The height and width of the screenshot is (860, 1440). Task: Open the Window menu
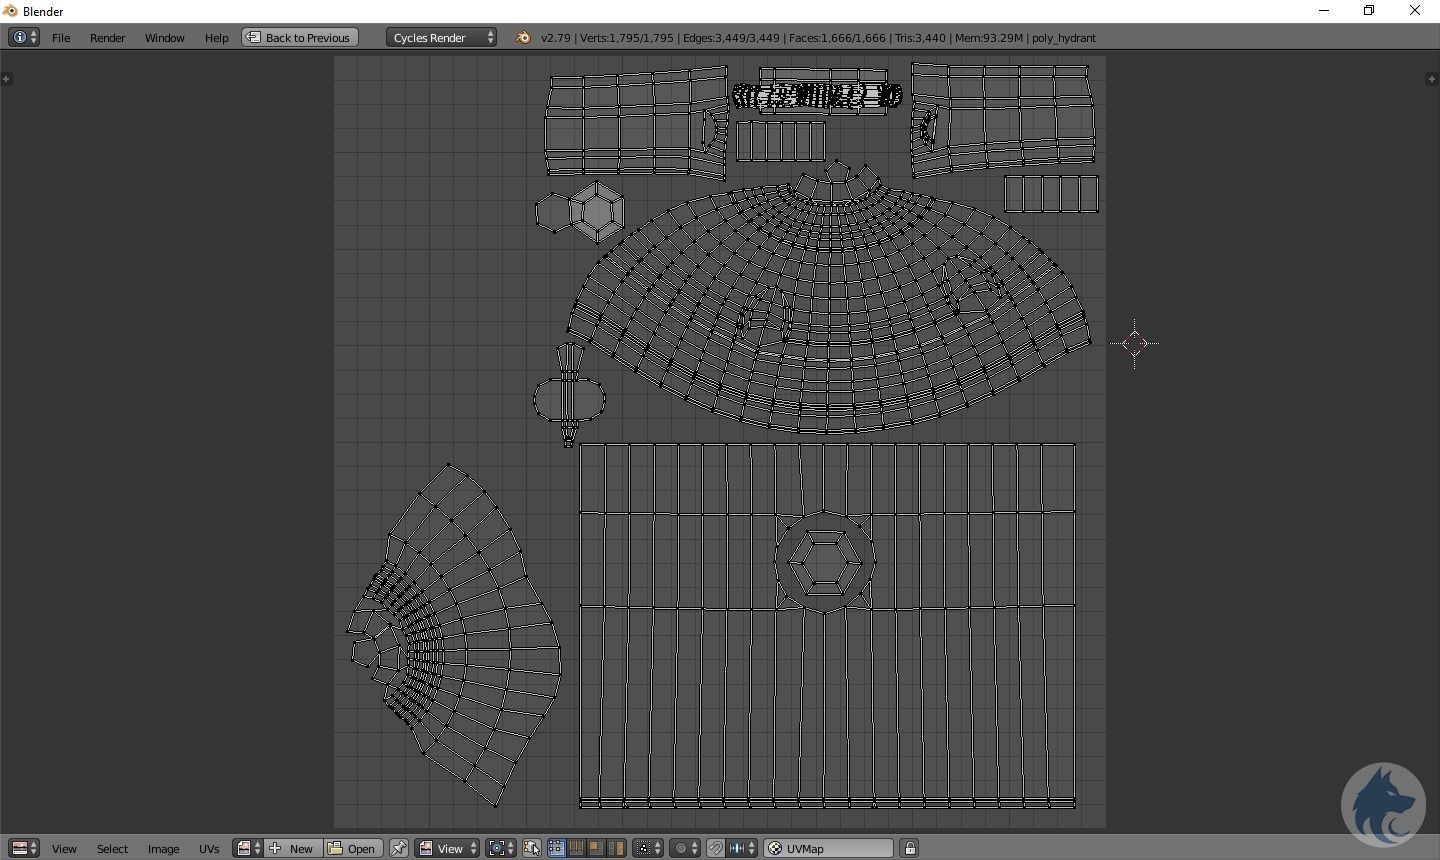[x=164, y=38]
